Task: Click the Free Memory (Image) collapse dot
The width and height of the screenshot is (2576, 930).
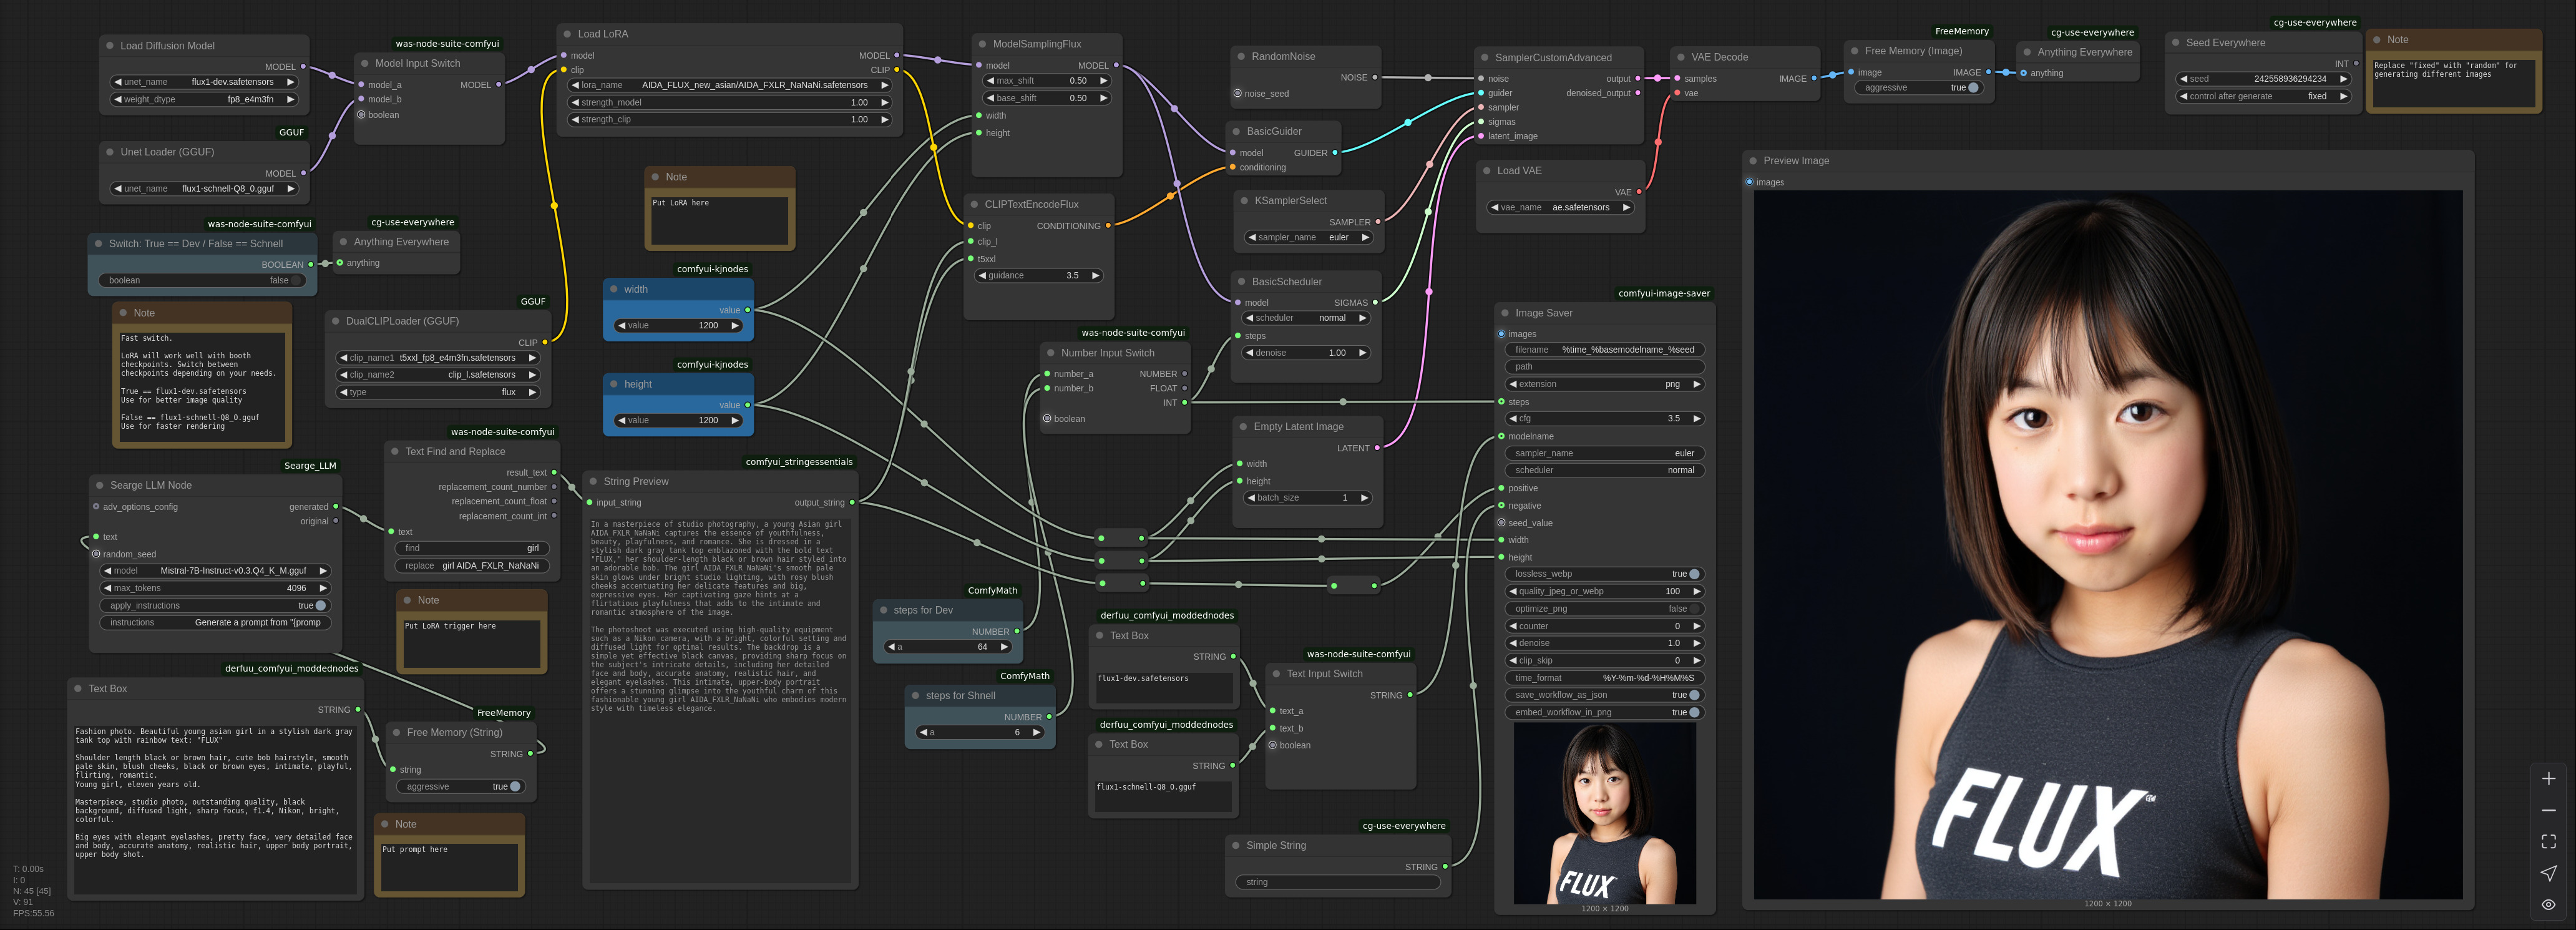Action: click(1855, 51)
